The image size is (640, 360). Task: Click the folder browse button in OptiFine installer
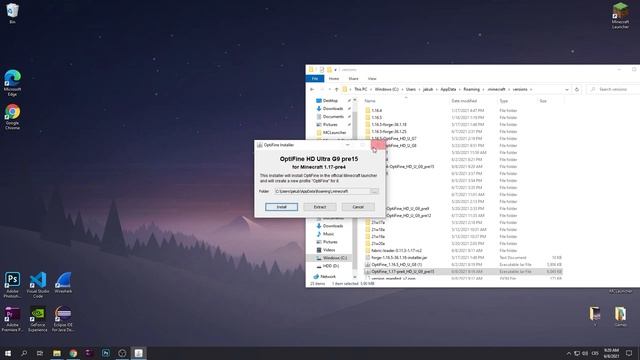[374, 191]
